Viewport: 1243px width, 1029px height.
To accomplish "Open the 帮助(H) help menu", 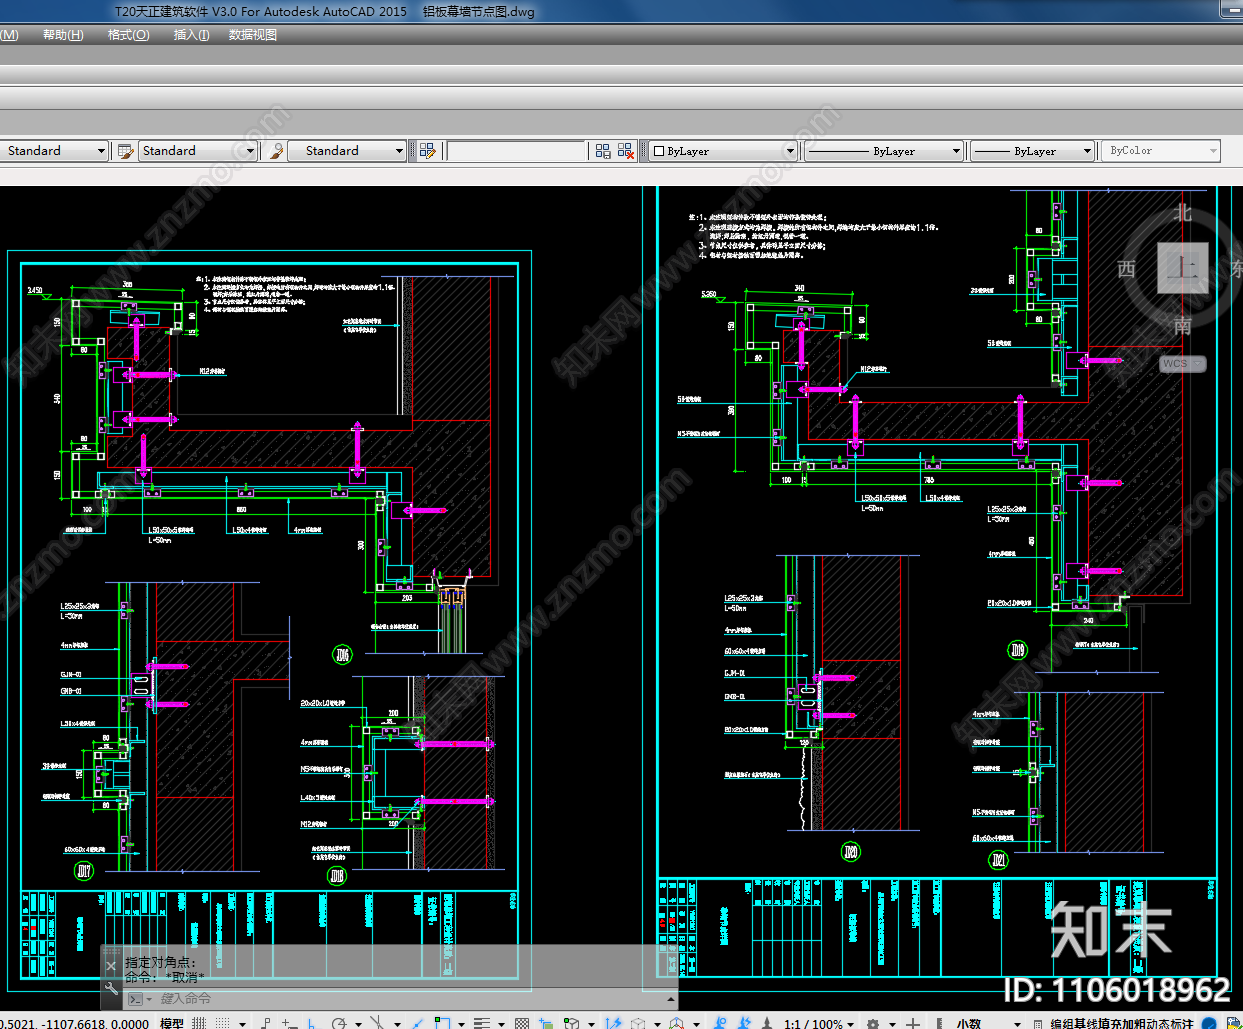I will coord(63,35).
